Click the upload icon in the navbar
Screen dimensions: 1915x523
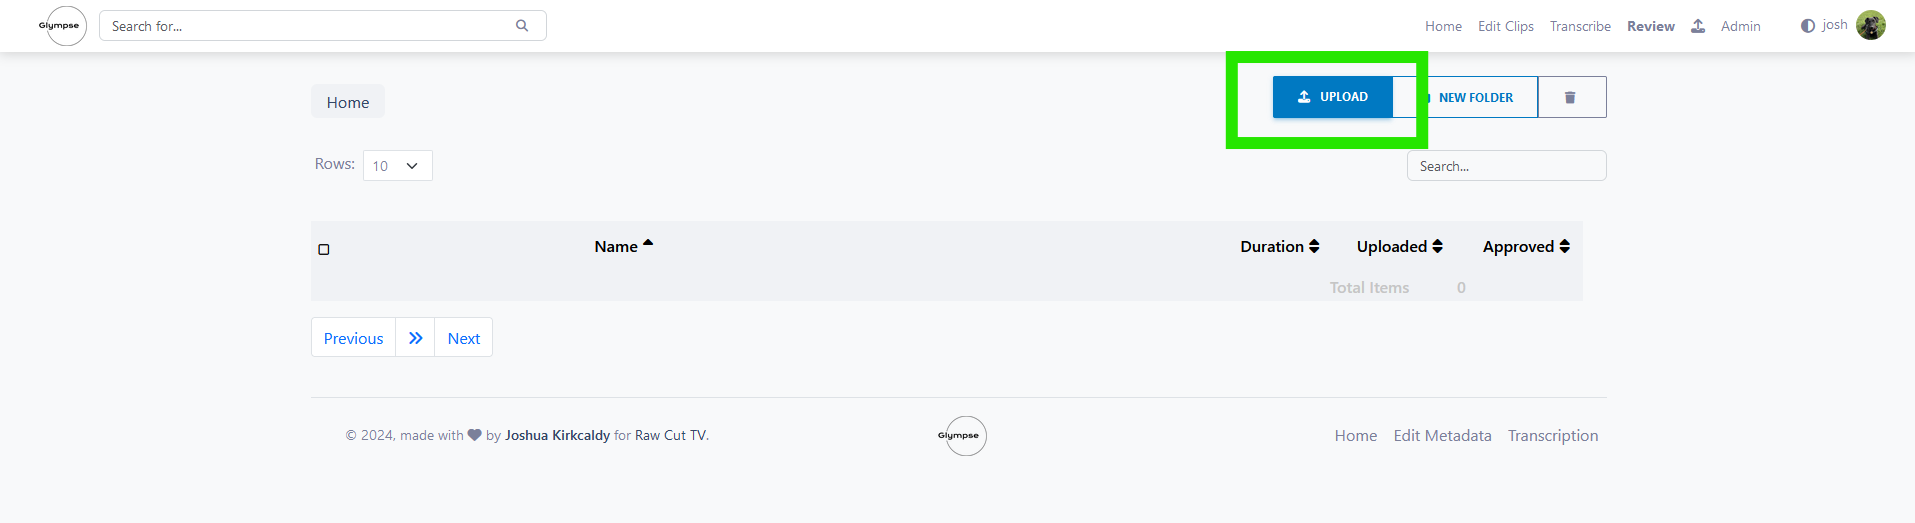click(1698, 26)
